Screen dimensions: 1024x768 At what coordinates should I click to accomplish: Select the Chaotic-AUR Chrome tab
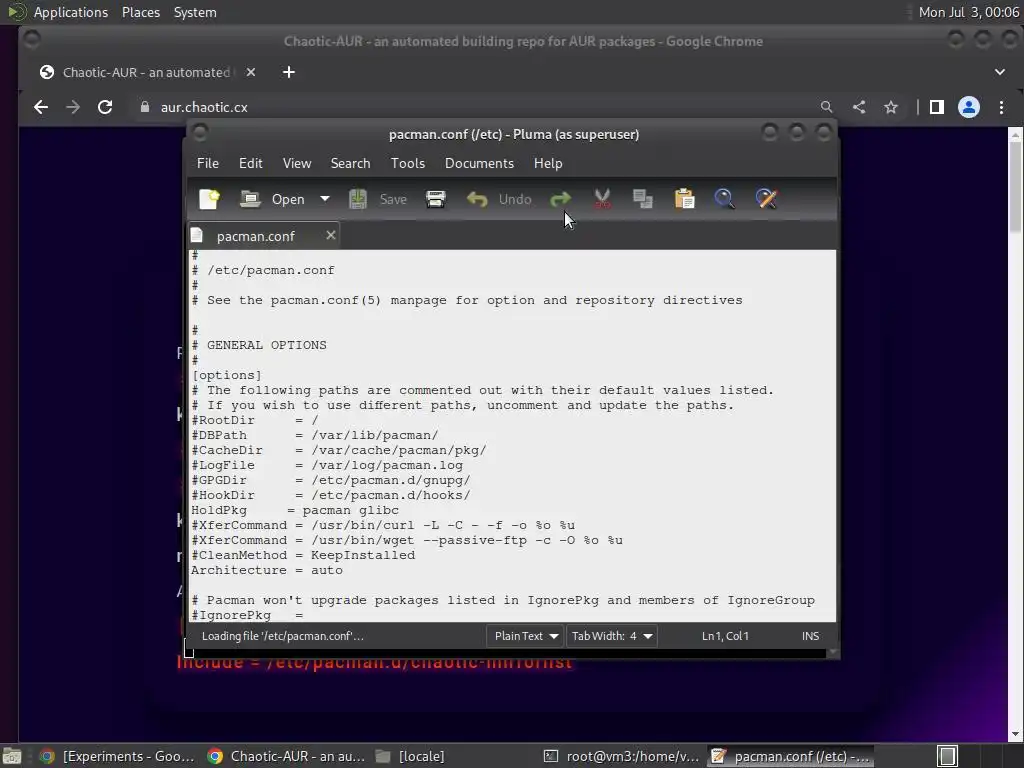point(146,72)
